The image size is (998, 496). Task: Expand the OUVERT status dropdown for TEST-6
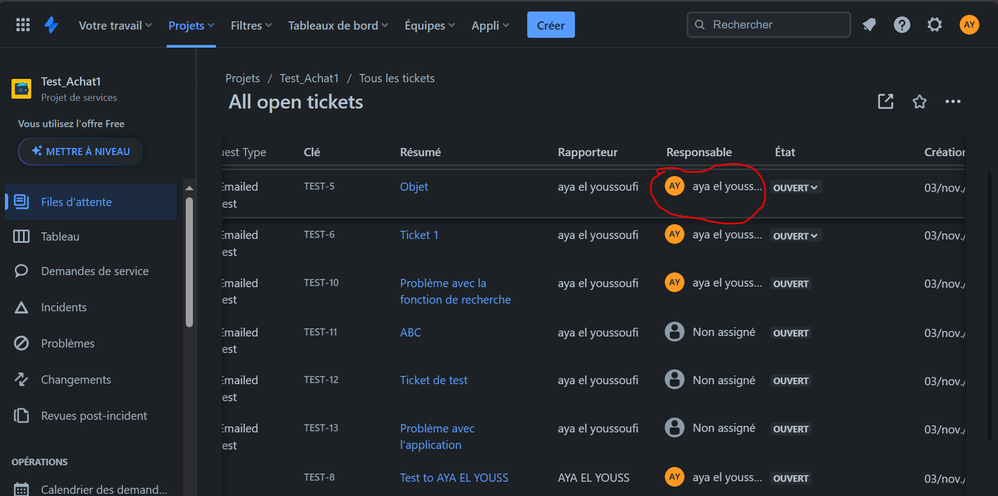pos(796,236)
